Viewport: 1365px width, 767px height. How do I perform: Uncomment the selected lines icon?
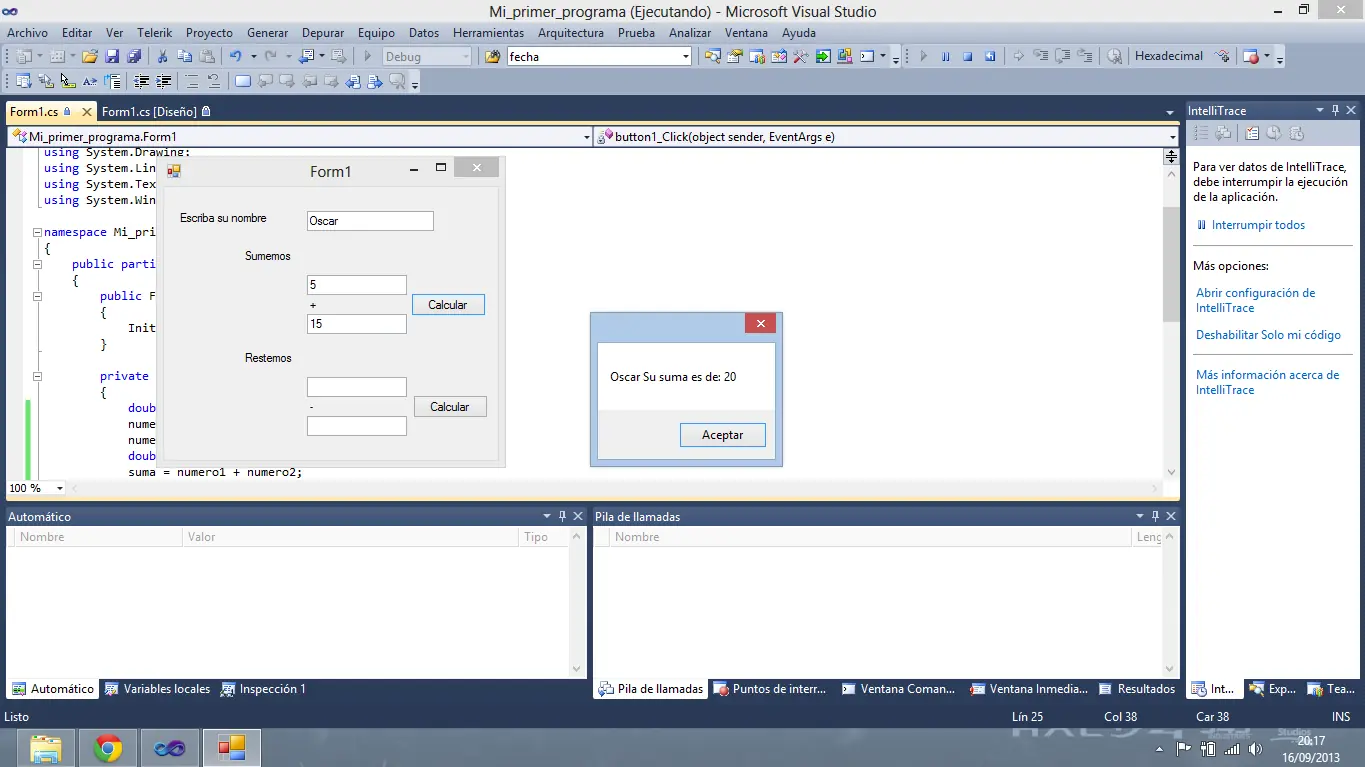[x=214, y=82]
